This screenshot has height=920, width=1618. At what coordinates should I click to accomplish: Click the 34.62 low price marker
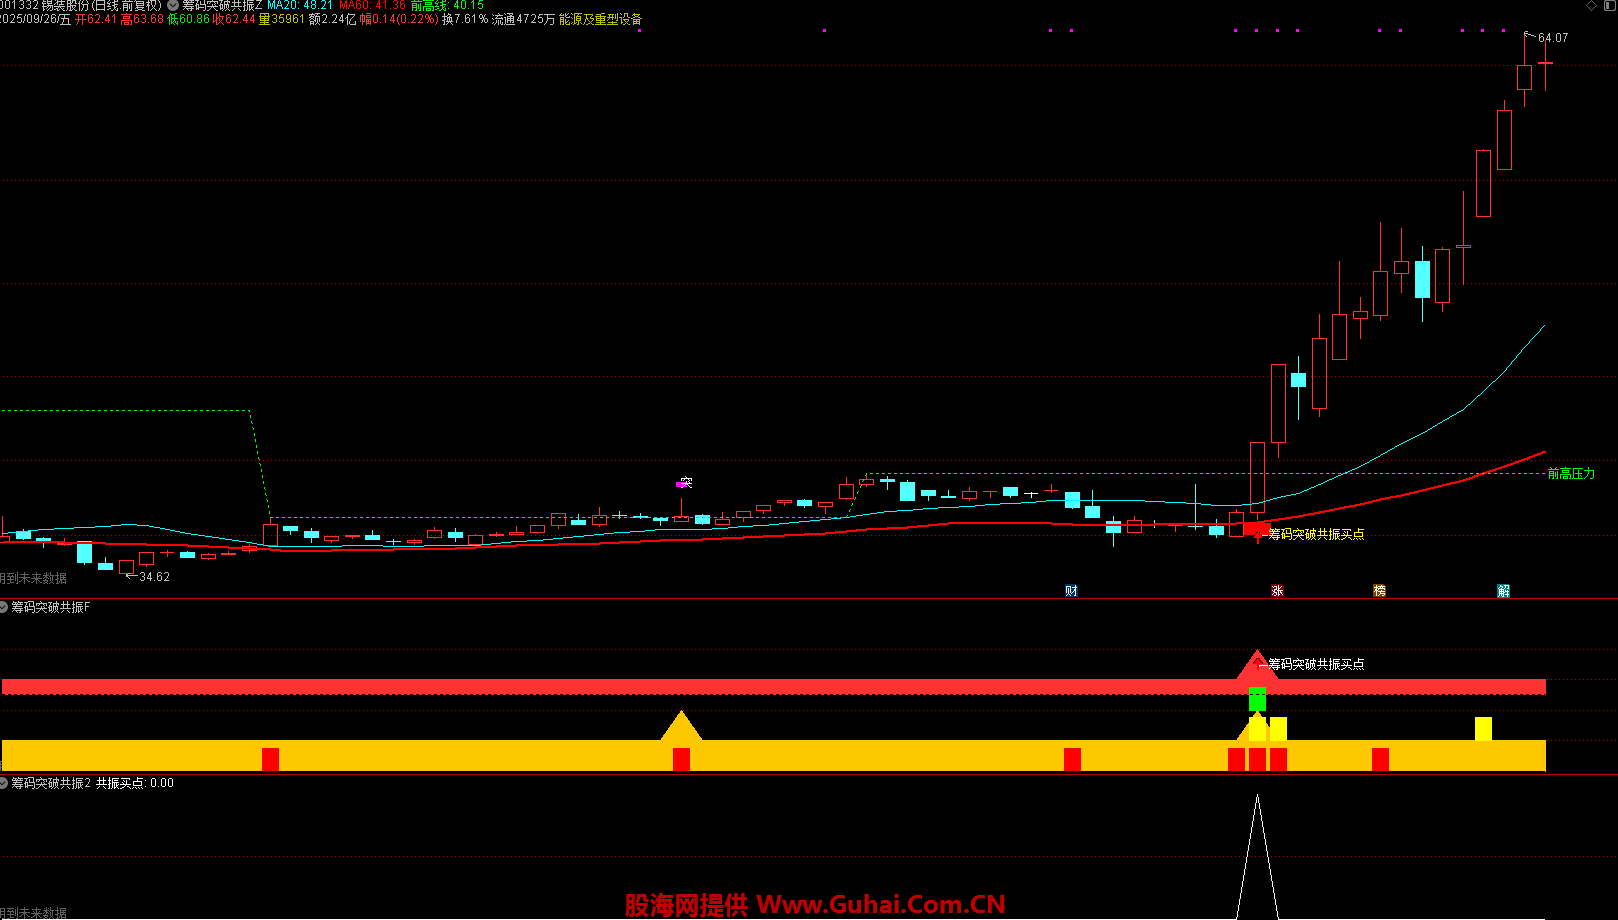pos(154,577)
